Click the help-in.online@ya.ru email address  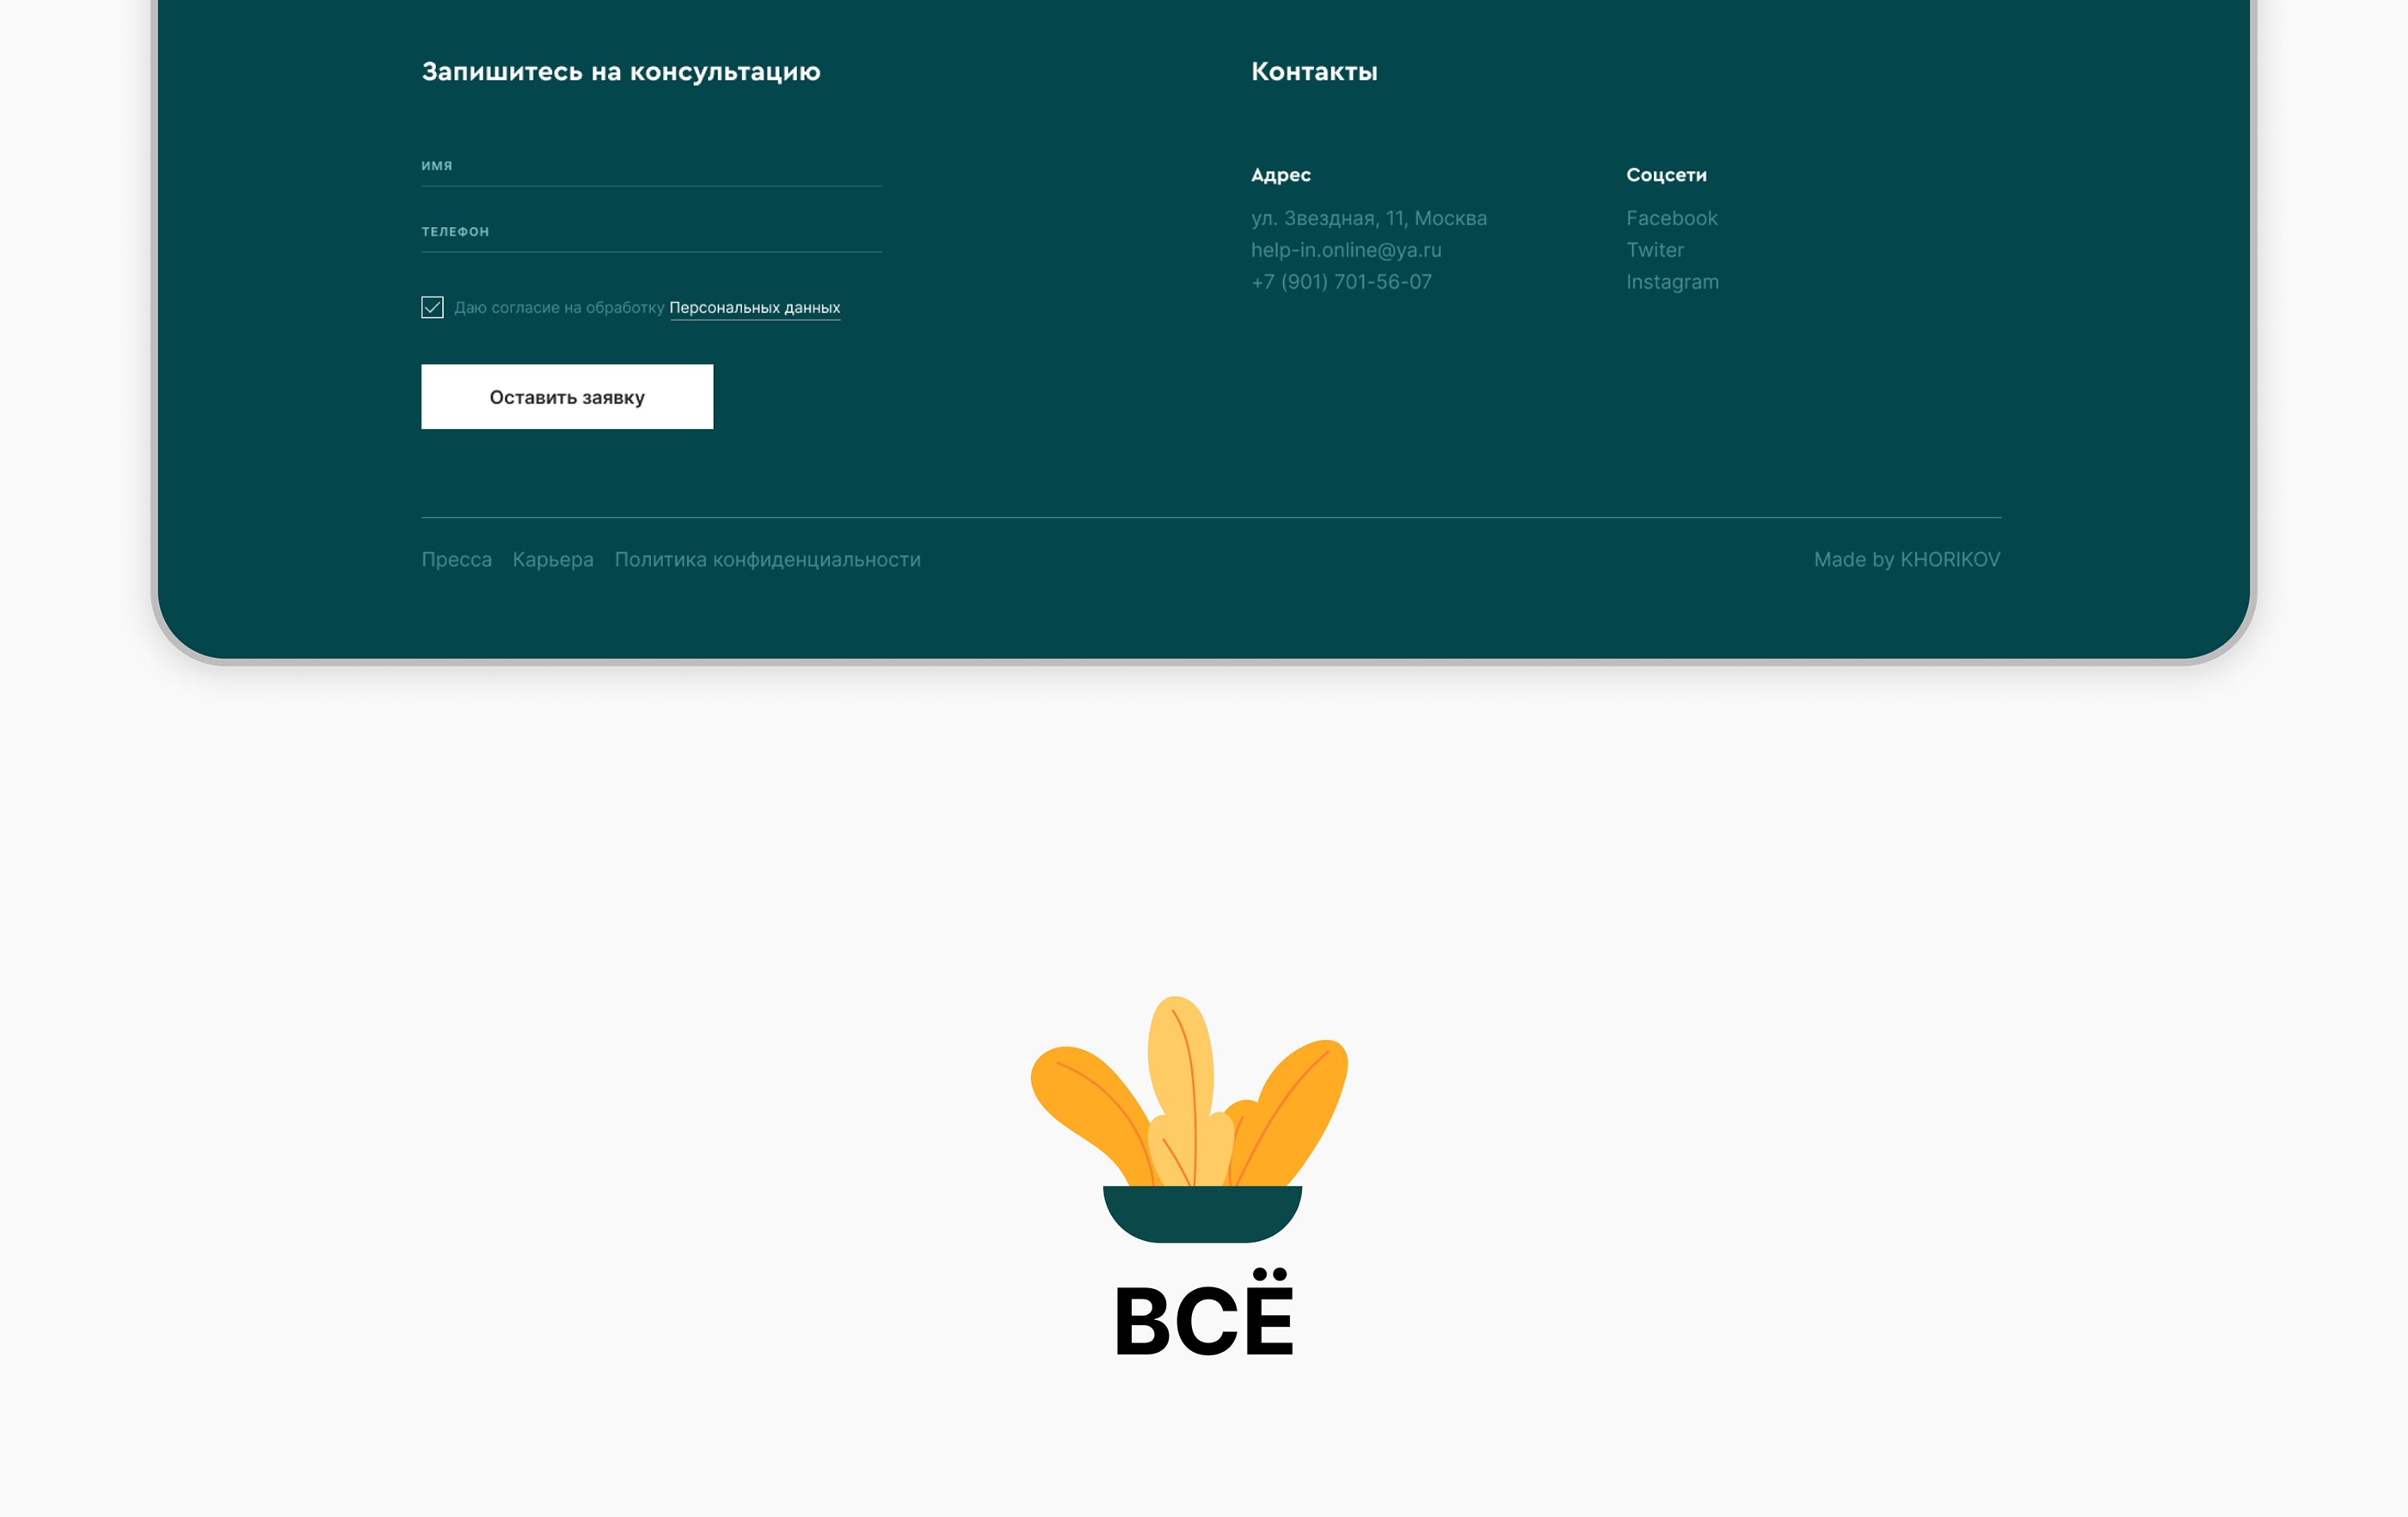1346,250
